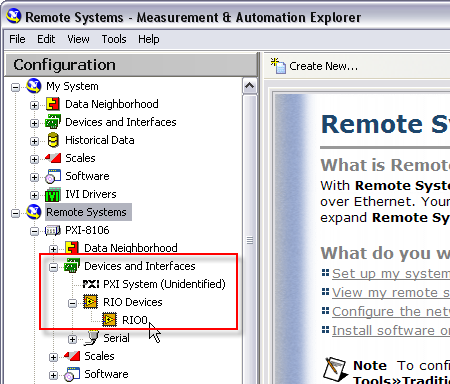Select PXI-8106 in the tree
The width and height of the screenshot is (450, 384).
[87, 230]
